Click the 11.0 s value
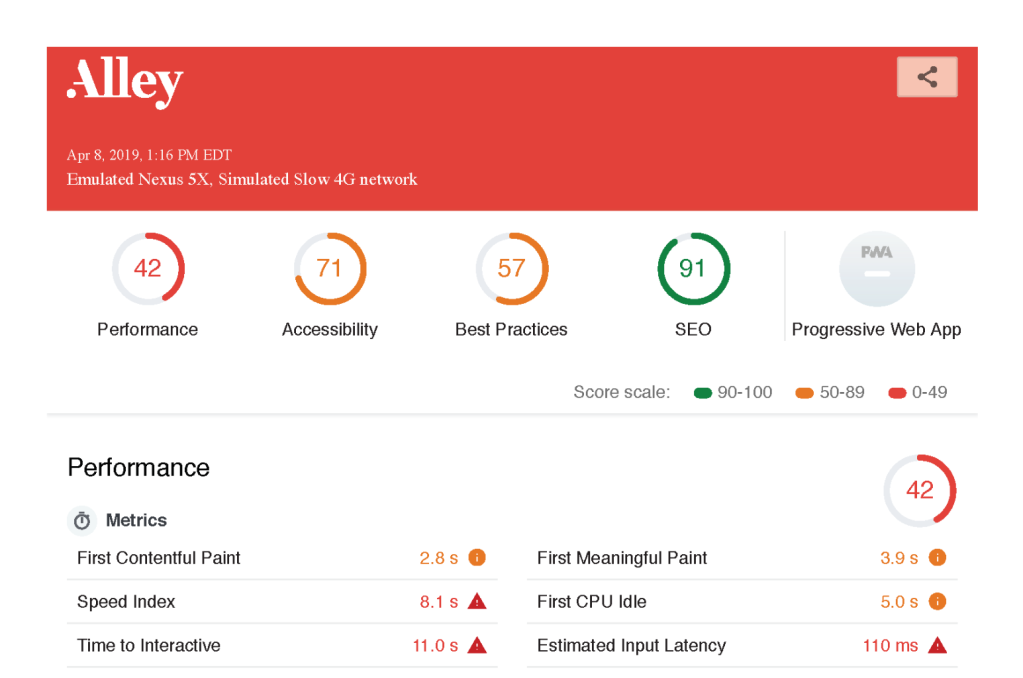Image resolution: width=1023 pixels, height=678 pixels. pyautogui.click(x=435, y=645)
